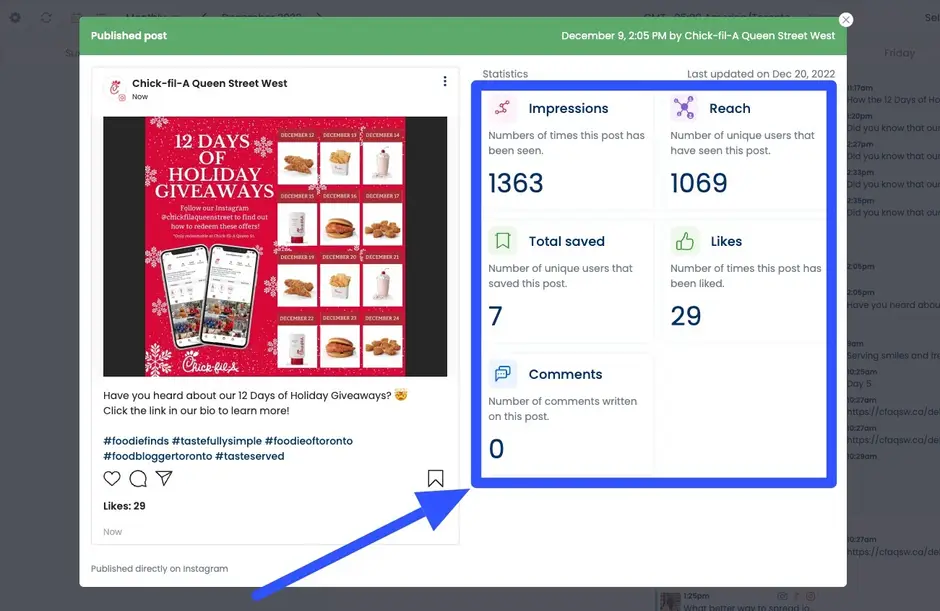Click the comment bubble icon on the post preview
The height and width of the screenshot is (611, 940).
click(x=138, y=478)
